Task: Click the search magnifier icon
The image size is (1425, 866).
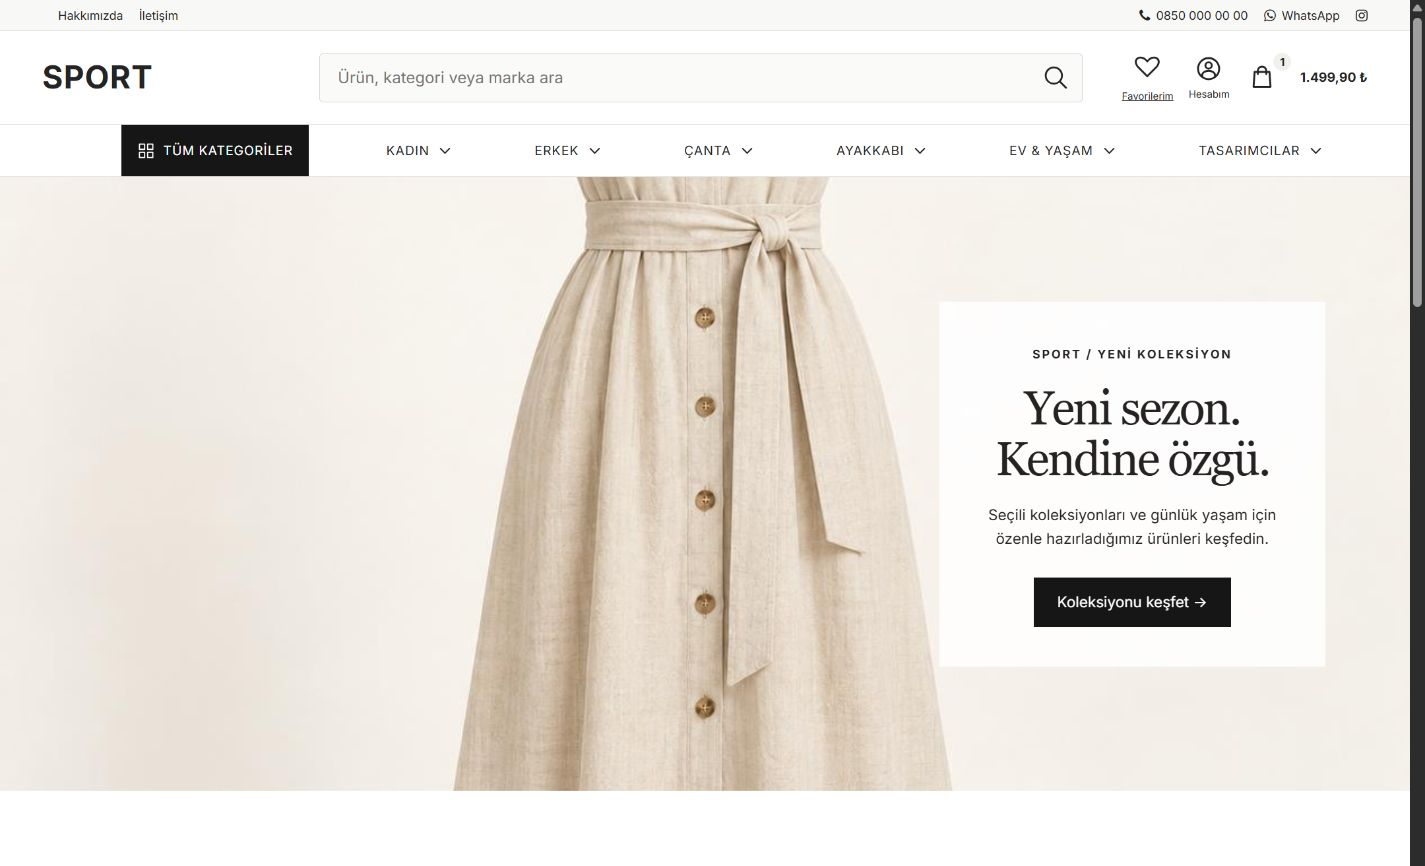Action: pos(1055,78)
